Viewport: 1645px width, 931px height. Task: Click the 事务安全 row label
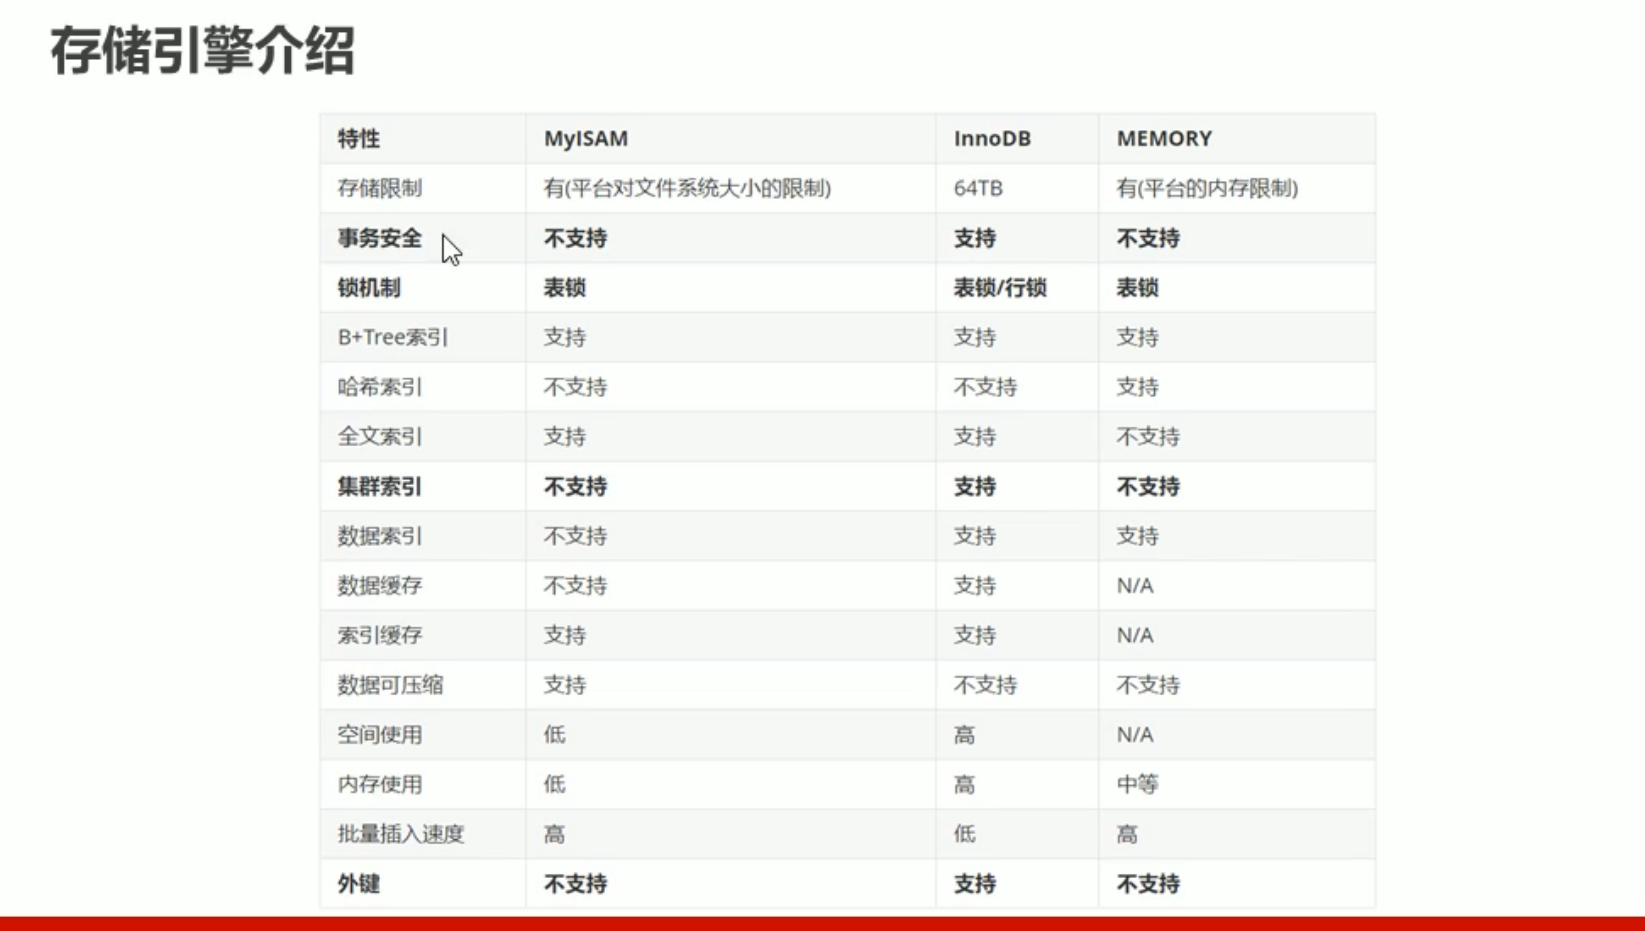[380, 238]
